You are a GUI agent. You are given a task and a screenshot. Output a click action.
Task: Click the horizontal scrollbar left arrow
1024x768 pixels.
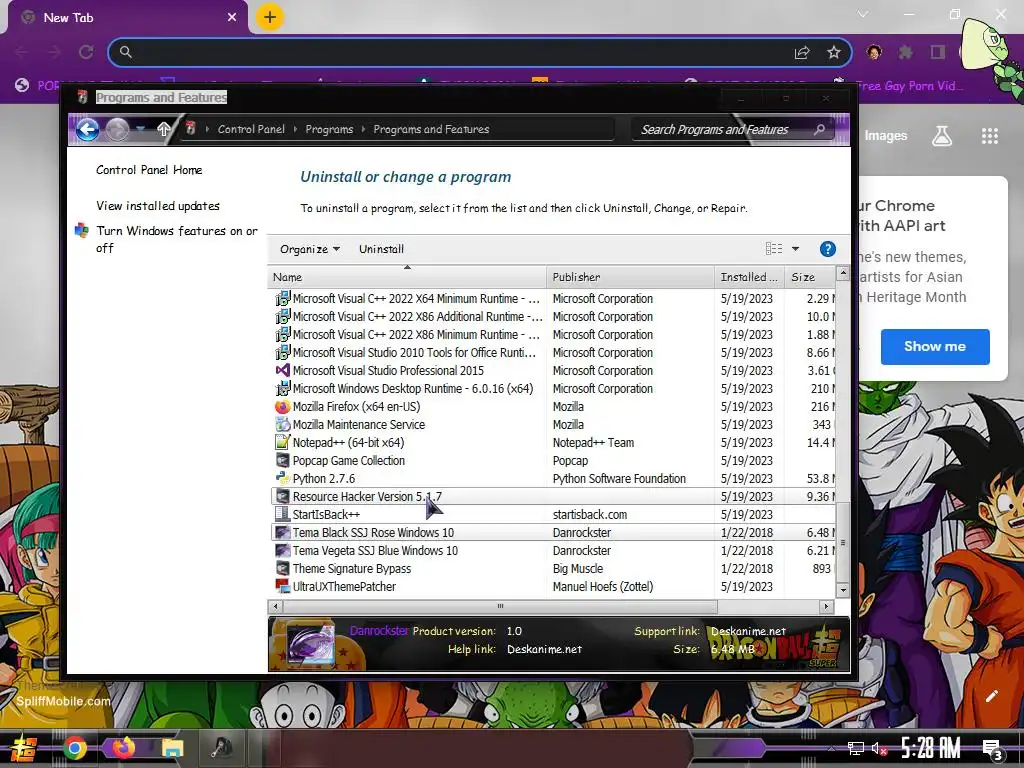pos(276,606)
